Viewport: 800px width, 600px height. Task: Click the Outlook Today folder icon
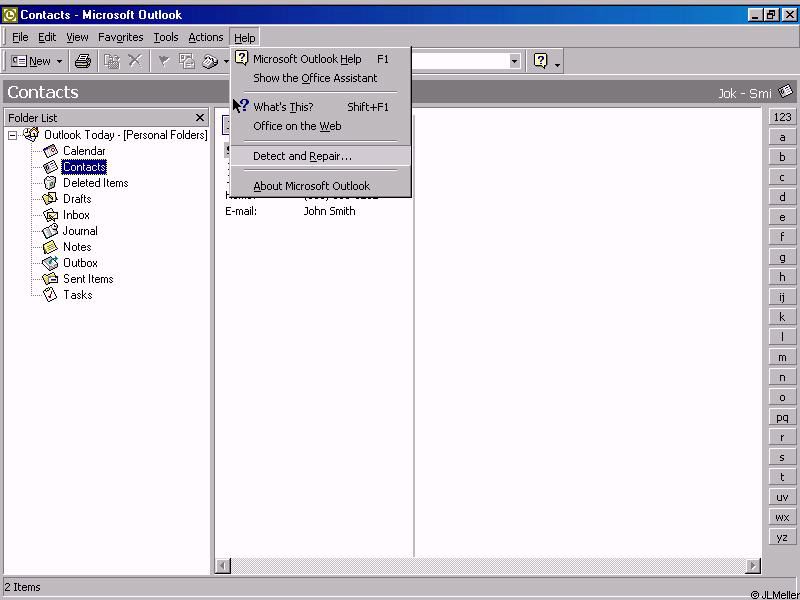click(x=31, y=135)
